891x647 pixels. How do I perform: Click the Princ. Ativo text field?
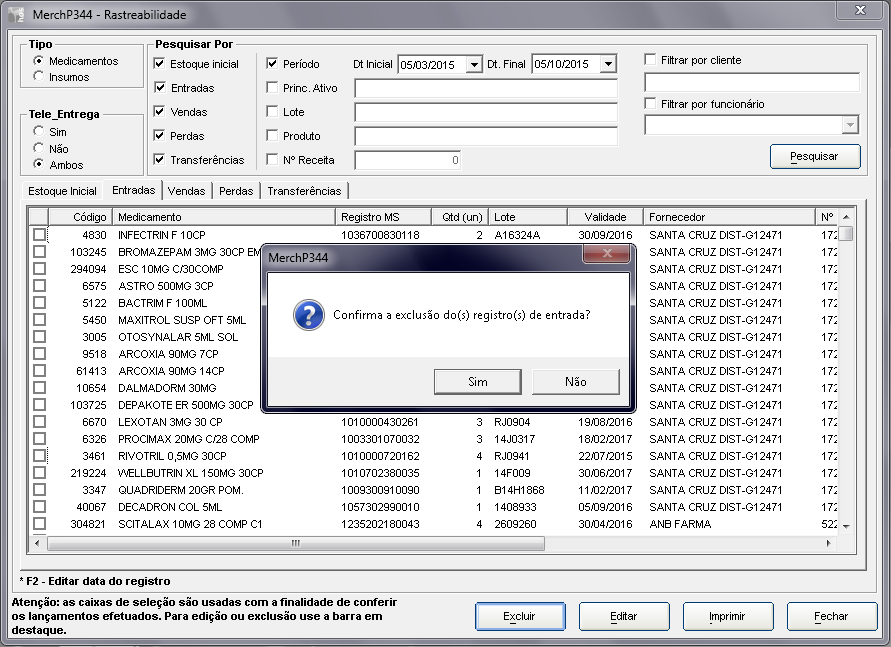pyautogui.click(x=485, y=88)
